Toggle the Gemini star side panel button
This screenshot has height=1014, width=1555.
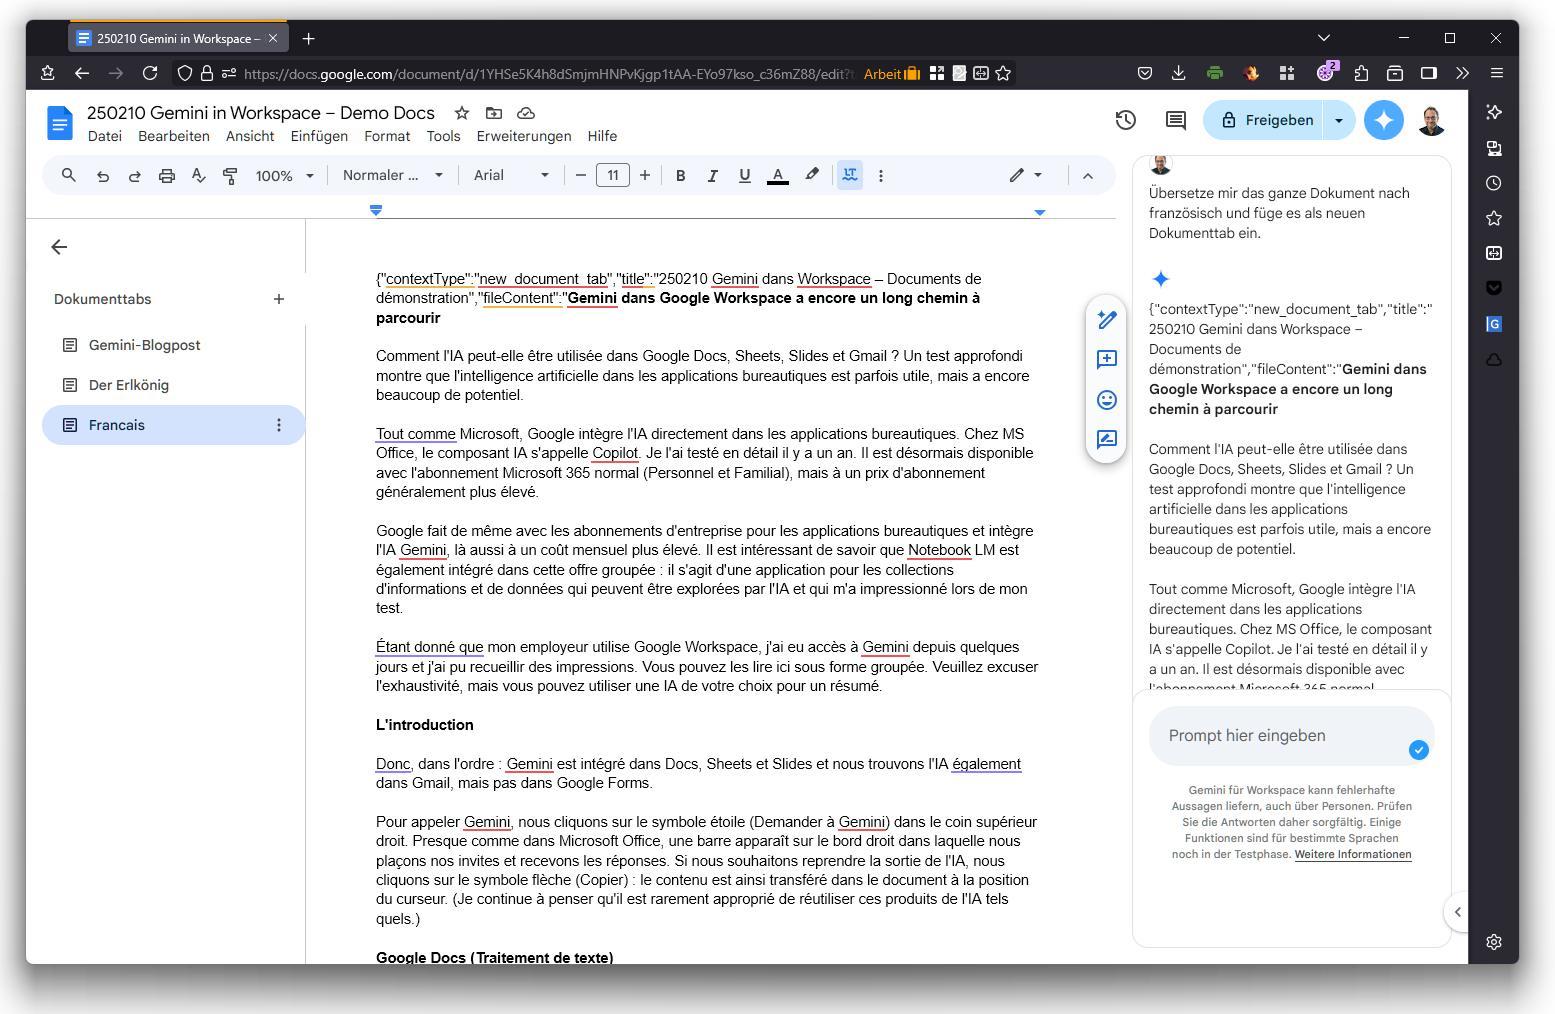[x=1384, y=120]
